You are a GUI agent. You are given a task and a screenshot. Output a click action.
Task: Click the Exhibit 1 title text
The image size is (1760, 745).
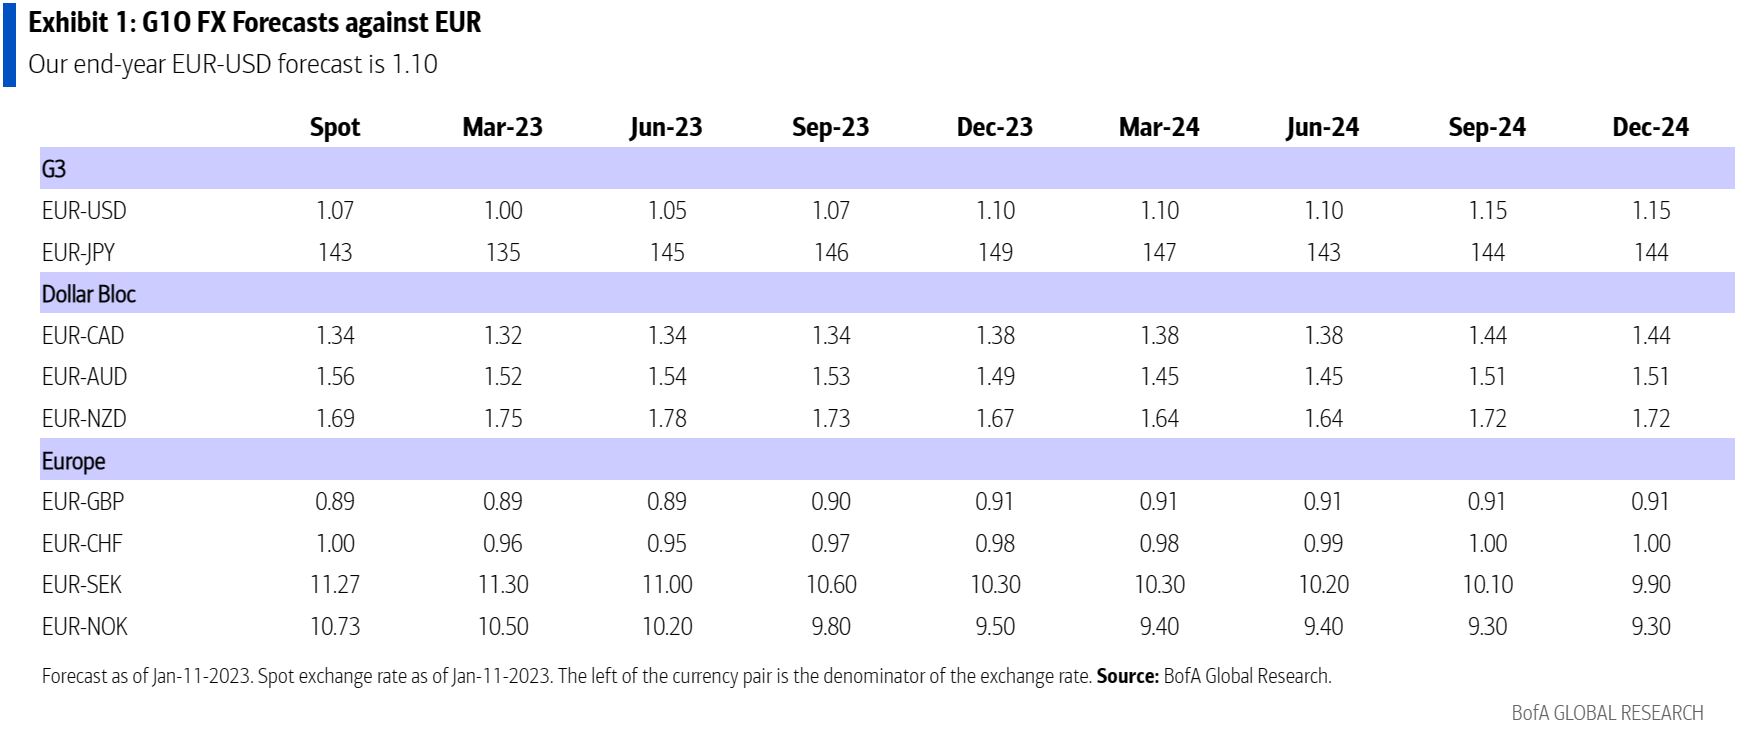coord(254,22)
